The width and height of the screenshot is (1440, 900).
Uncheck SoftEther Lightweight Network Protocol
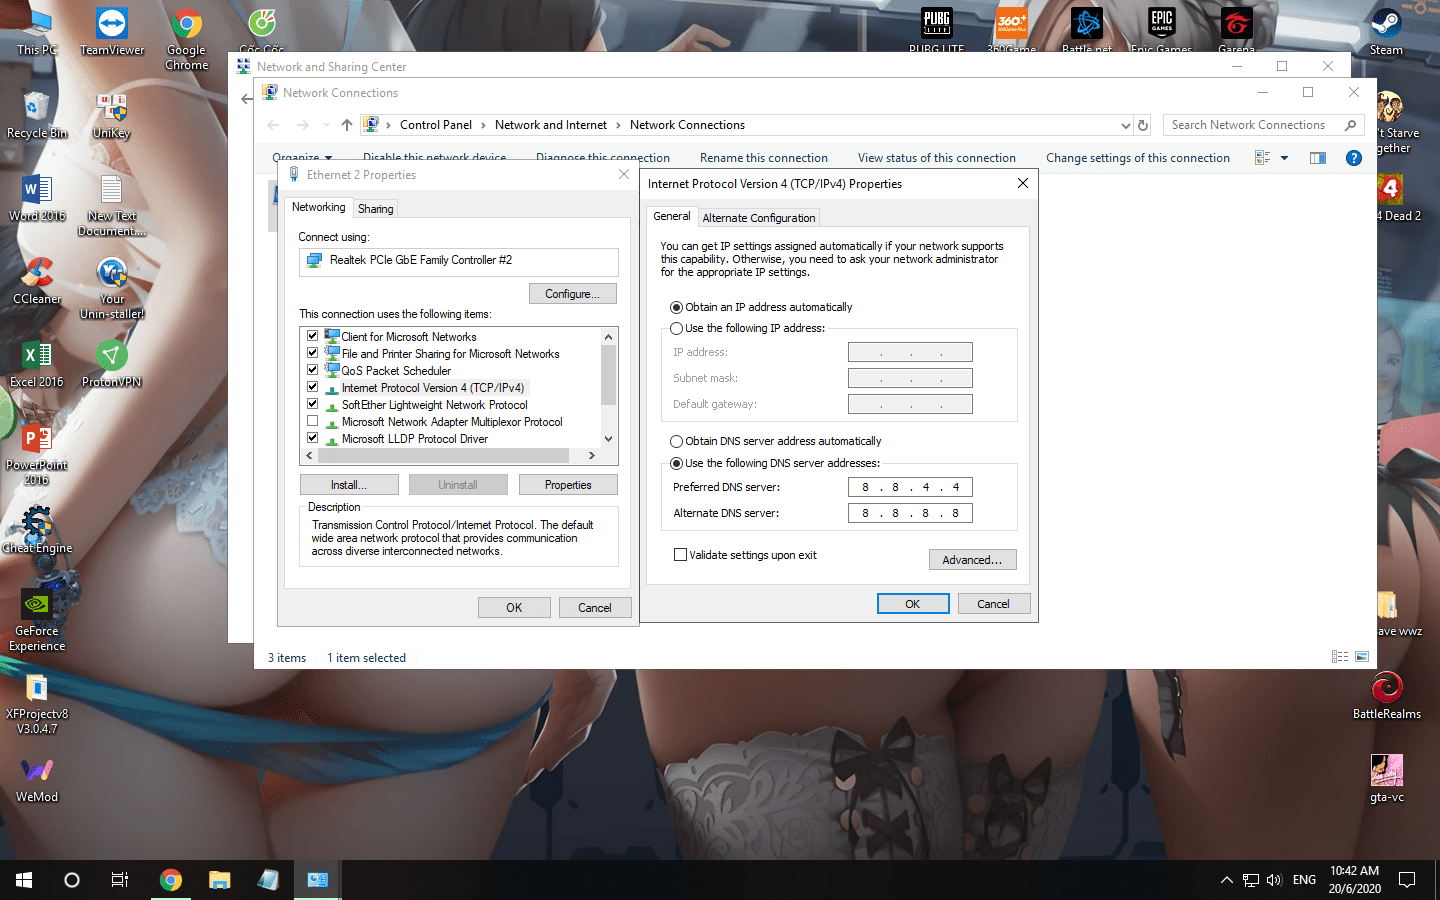coord(313,404)
